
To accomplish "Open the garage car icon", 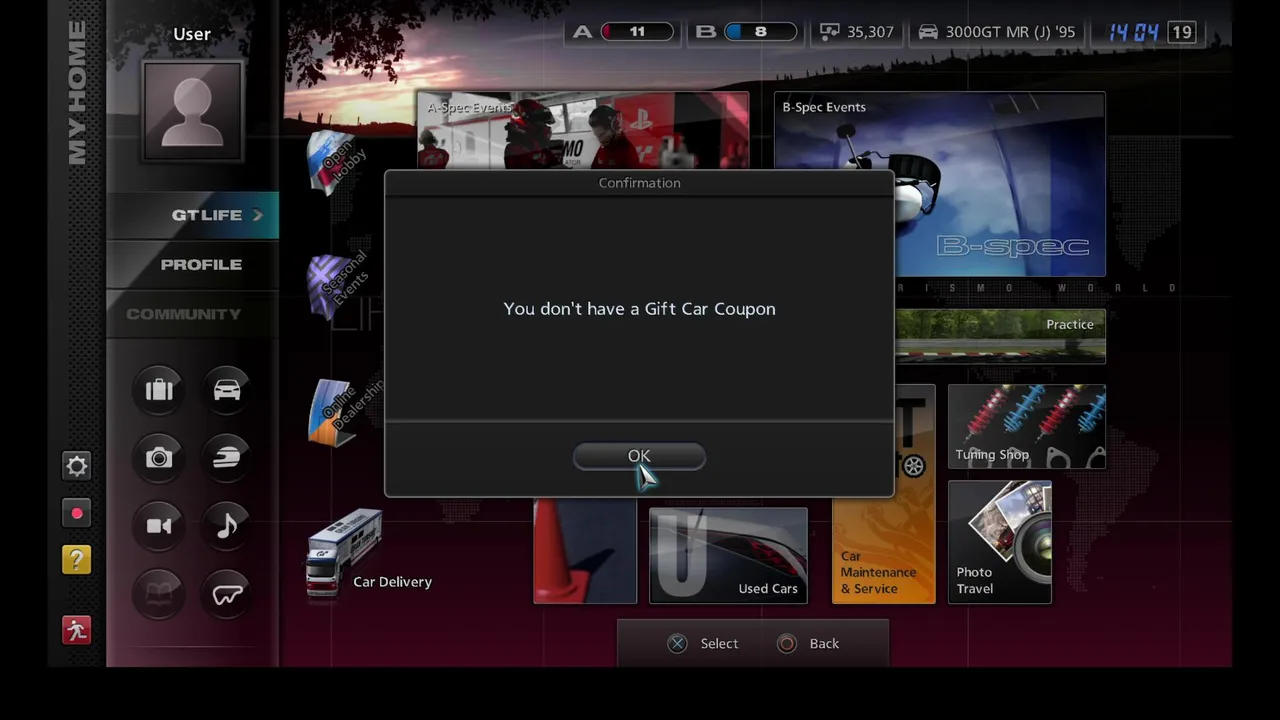I will pyautogui.click(x=227, y=390).
